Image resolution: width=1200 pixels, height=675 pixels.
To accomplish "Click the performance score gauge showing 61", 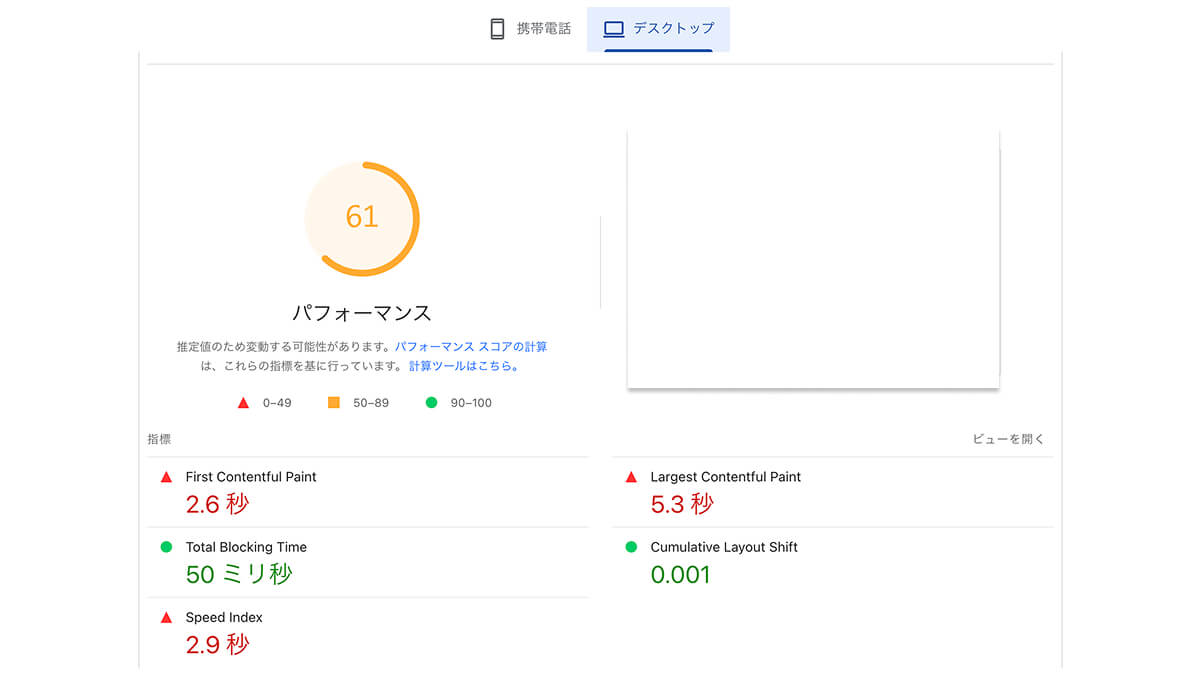I will (x=362, y=218).
